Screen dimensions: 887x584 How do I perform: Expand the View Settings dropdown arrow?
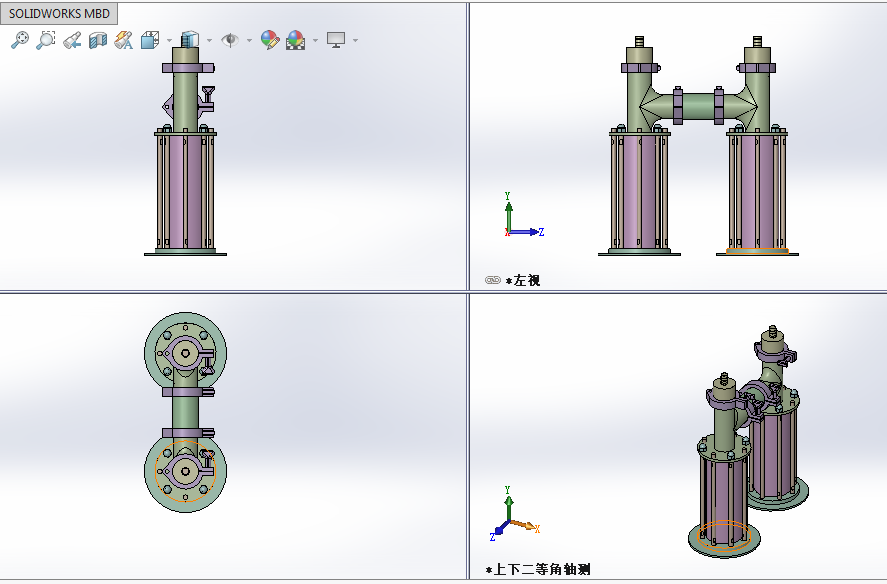tap(355, 40)
